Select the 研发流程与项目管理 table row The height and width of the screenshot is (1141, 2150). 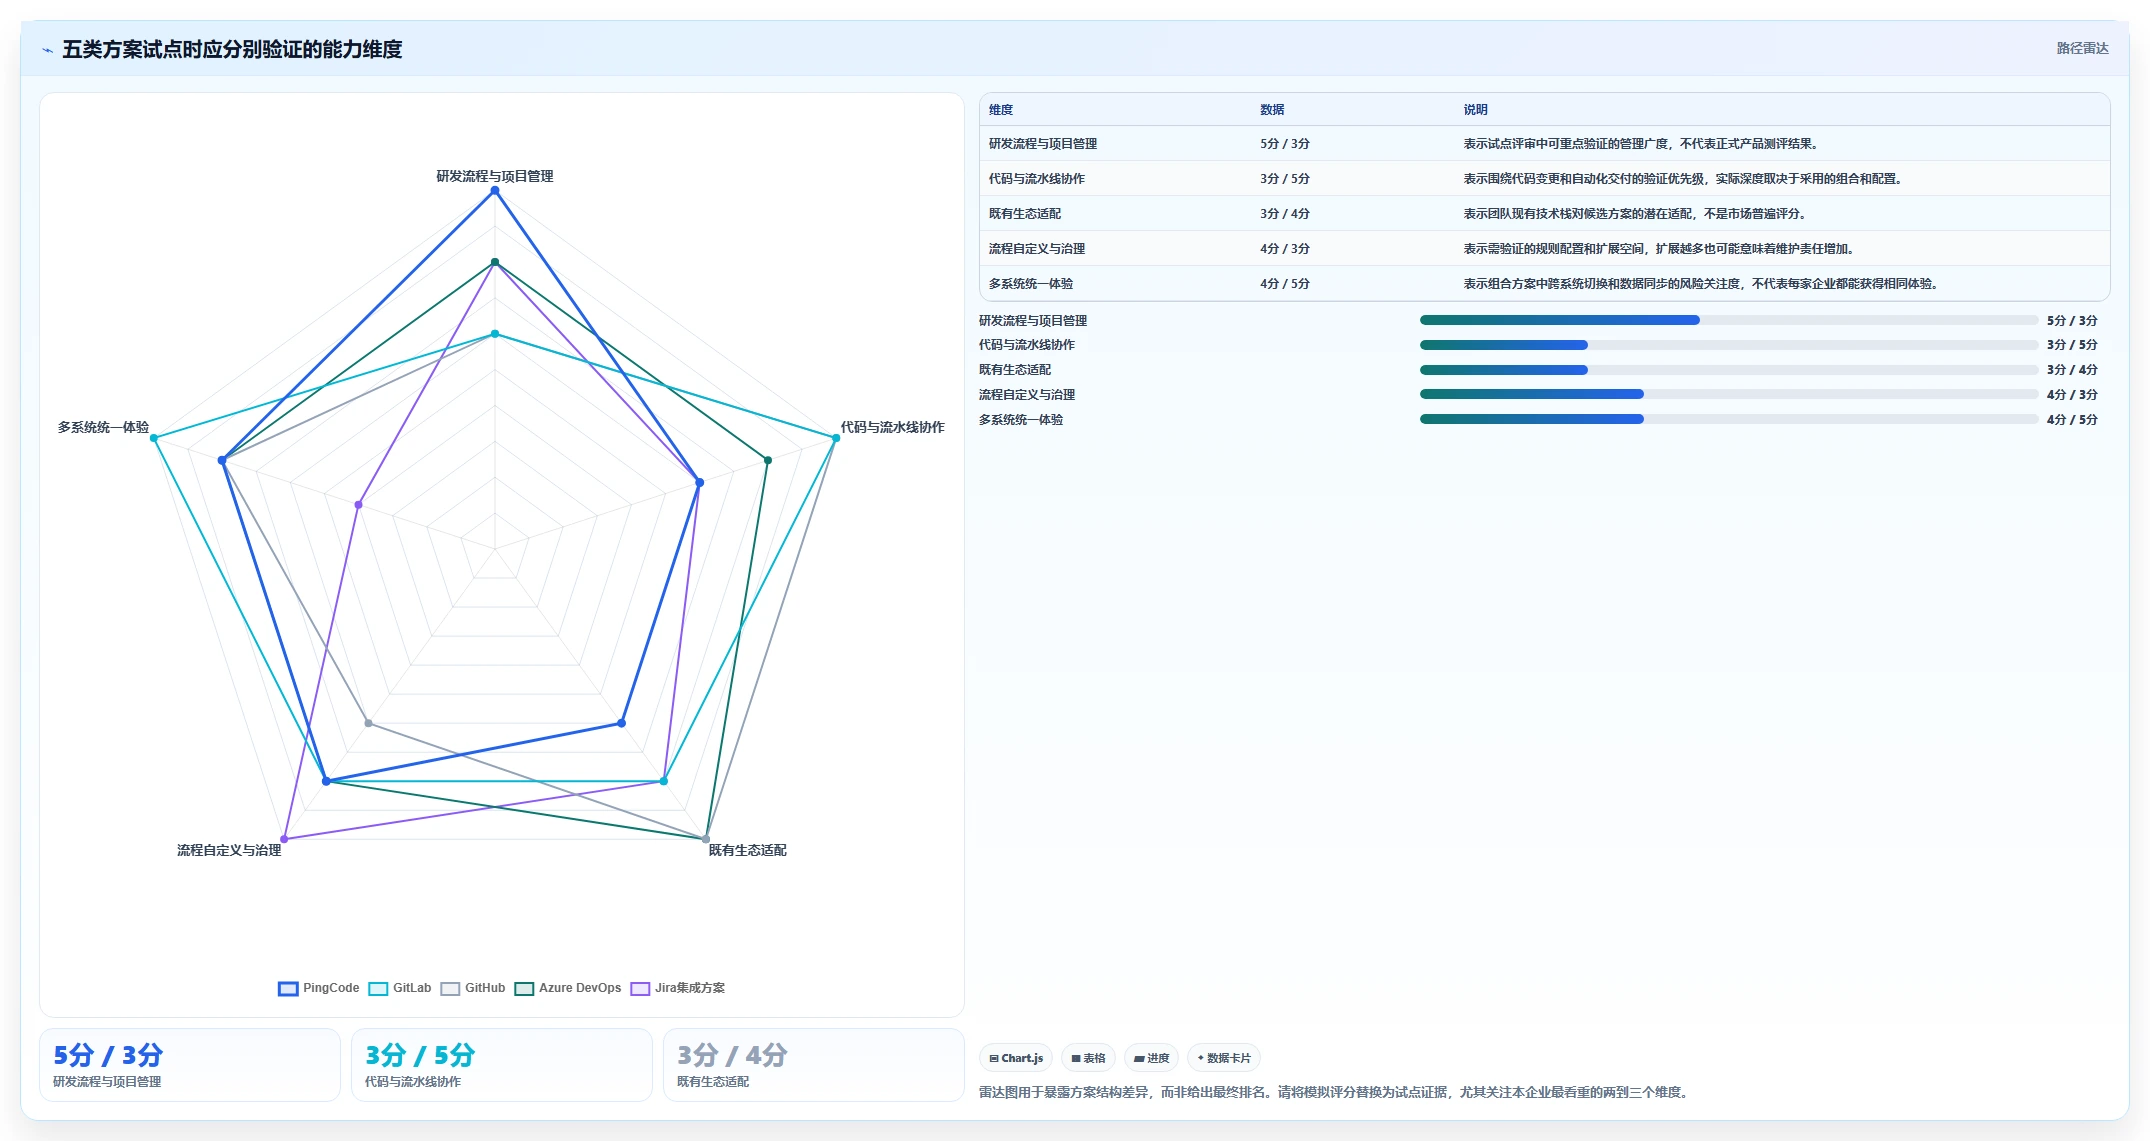click(1545, 144)
